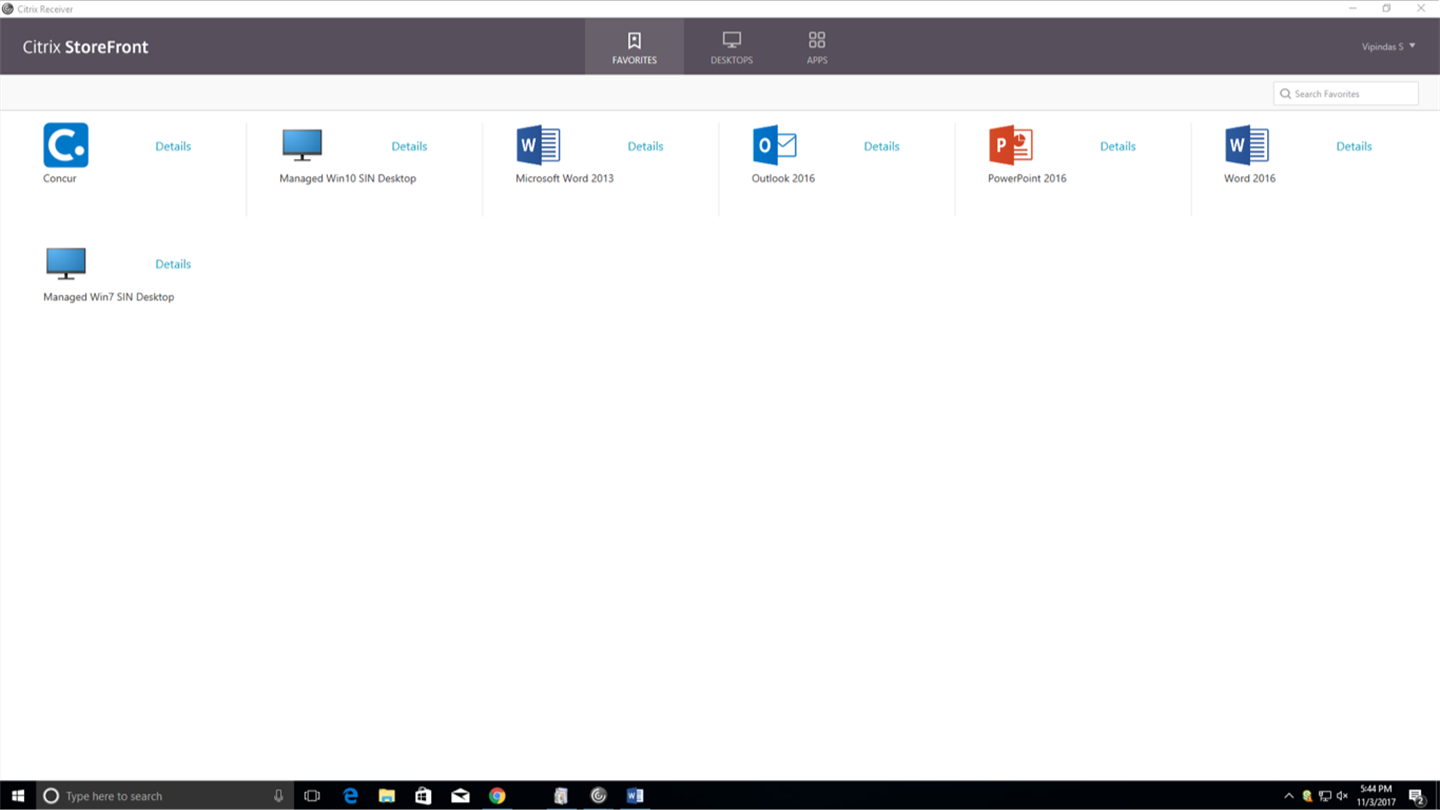Image resolution: width=1440 pixels, height=810 pixels.
Task: Open the Mail app from the taskbar
Action: coord(460,796)
